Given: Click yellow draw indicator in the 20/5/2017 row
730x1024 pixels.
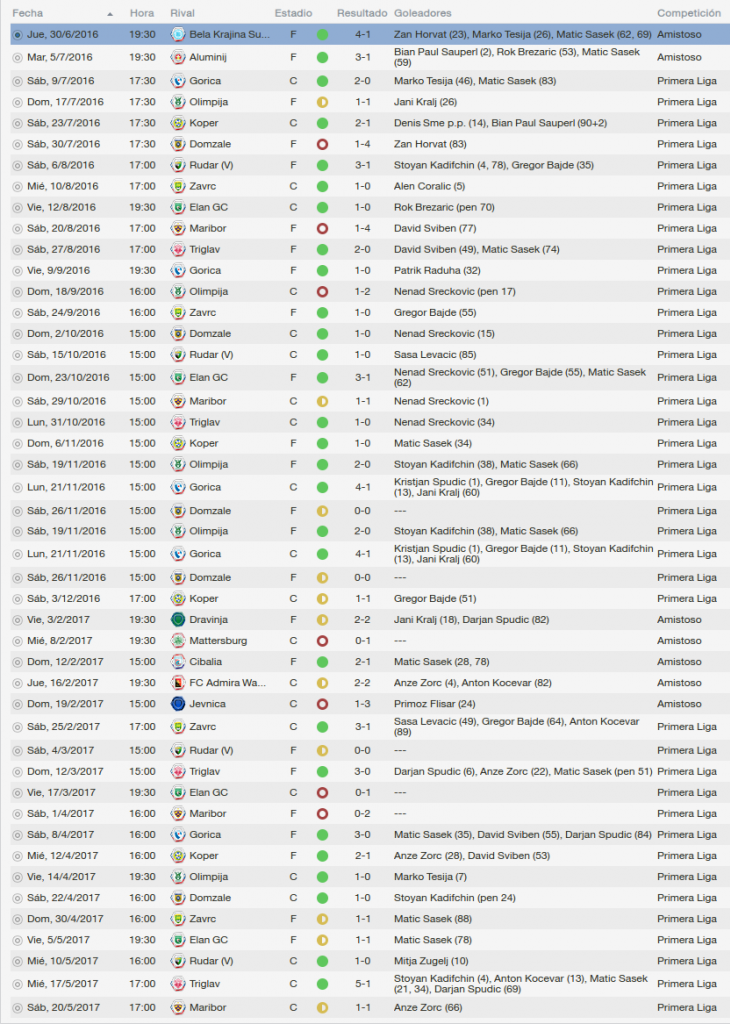Looking at the screenshot, I should click(322, 1008).
